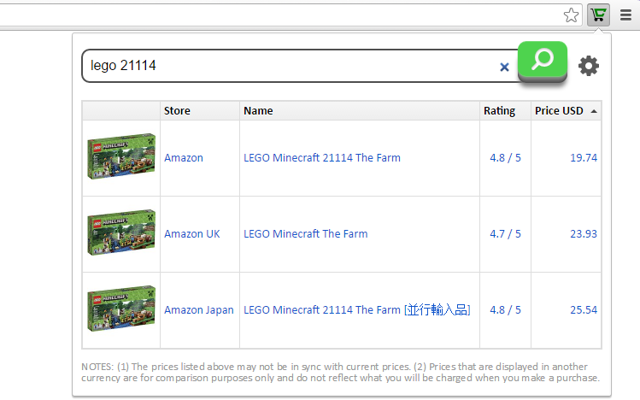
Task: Open the Amazon store link
Action: click(x=184, y=158)
